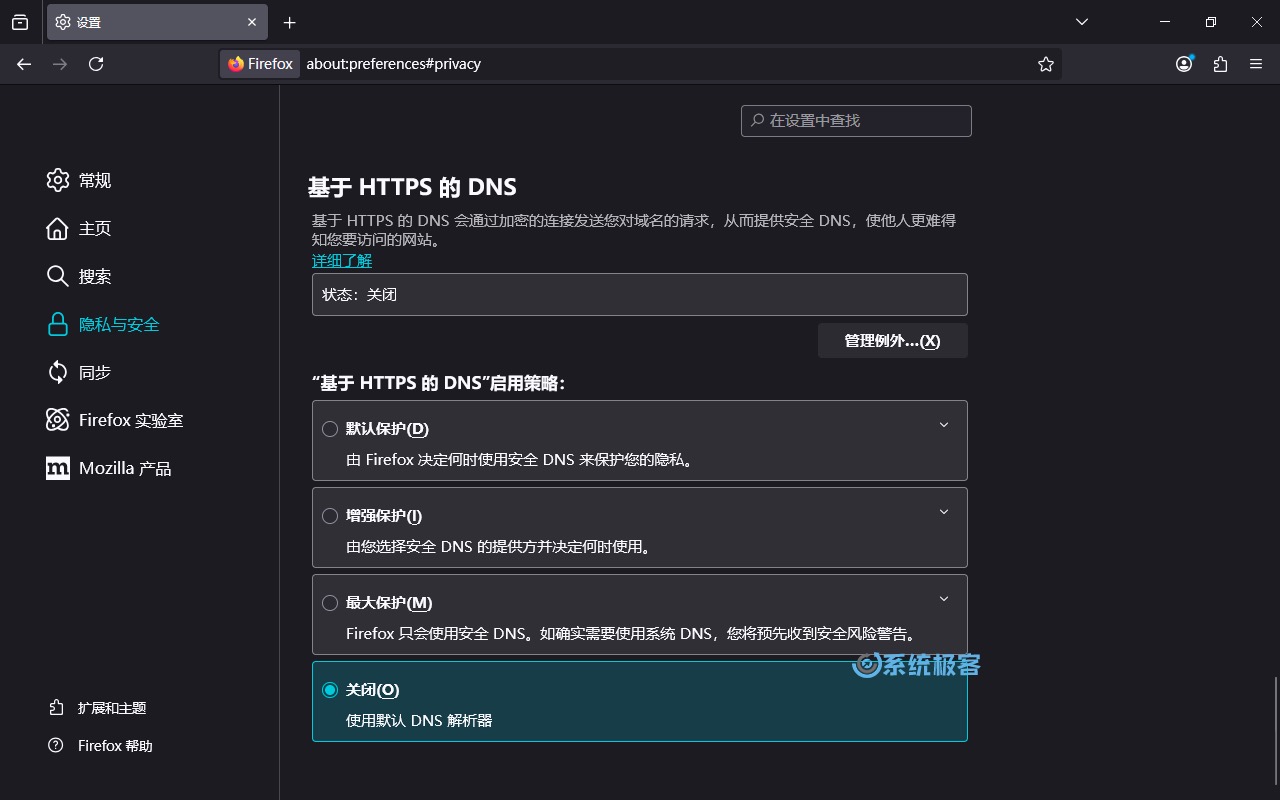Screen dimensions: 1280x800
Task: Select the 默认保护(D) radio button
Action: [330, 429]
